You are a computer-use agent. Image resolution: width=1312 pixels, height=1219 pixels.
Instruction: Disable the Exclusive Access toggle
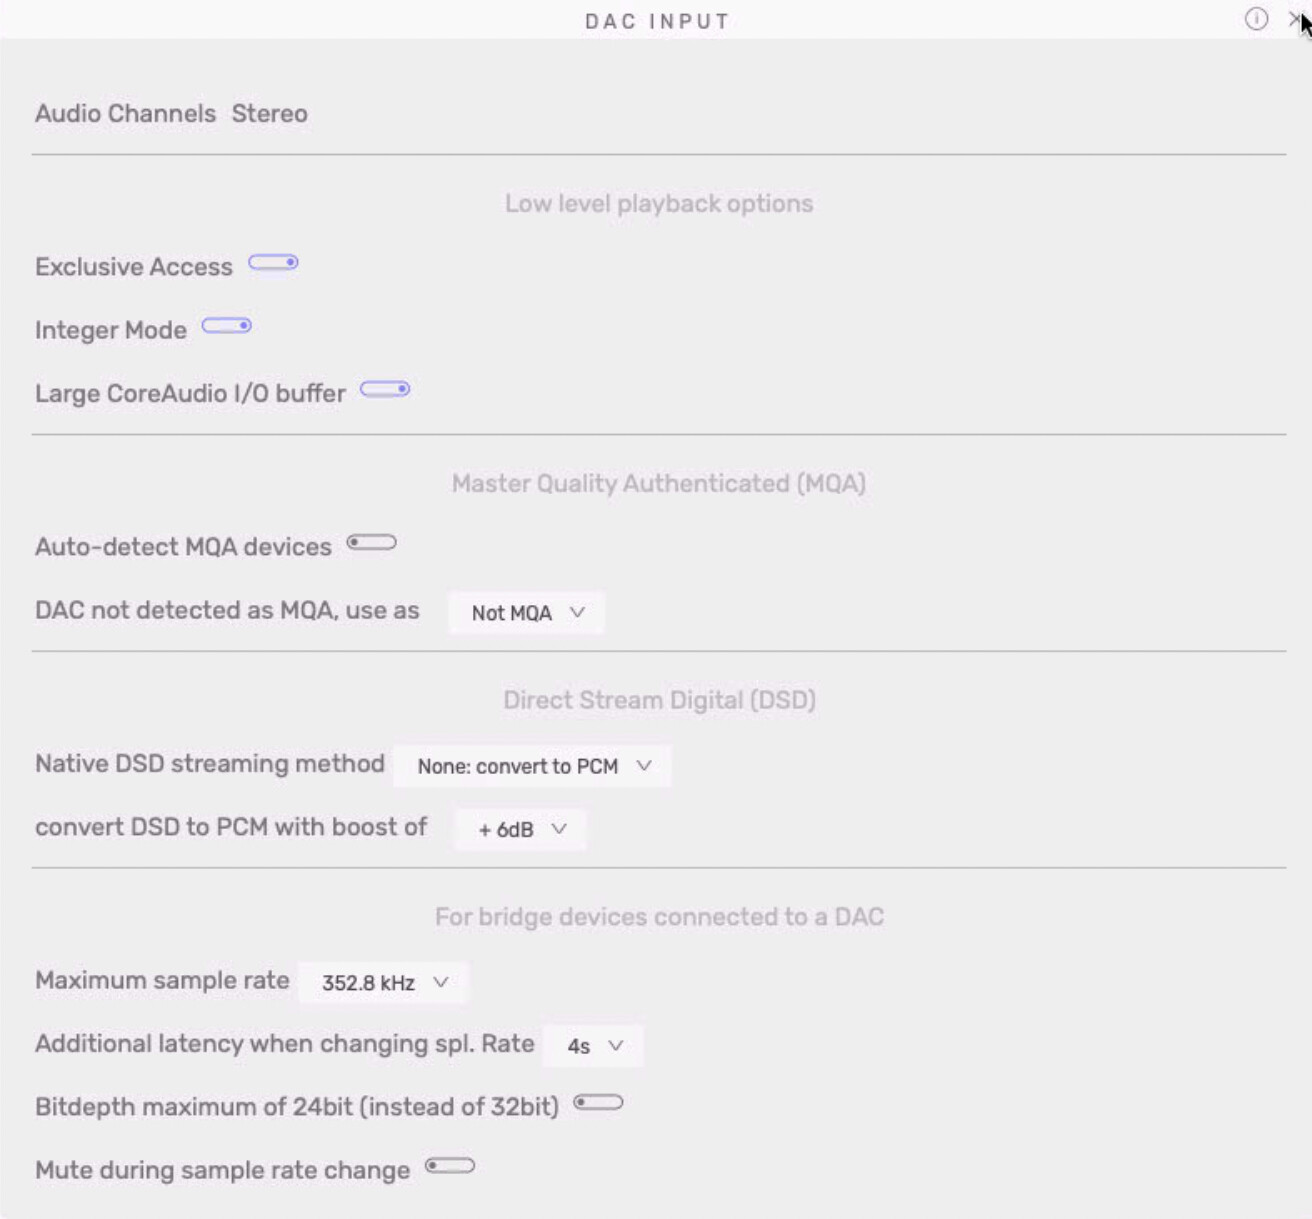tap(273, 263)
